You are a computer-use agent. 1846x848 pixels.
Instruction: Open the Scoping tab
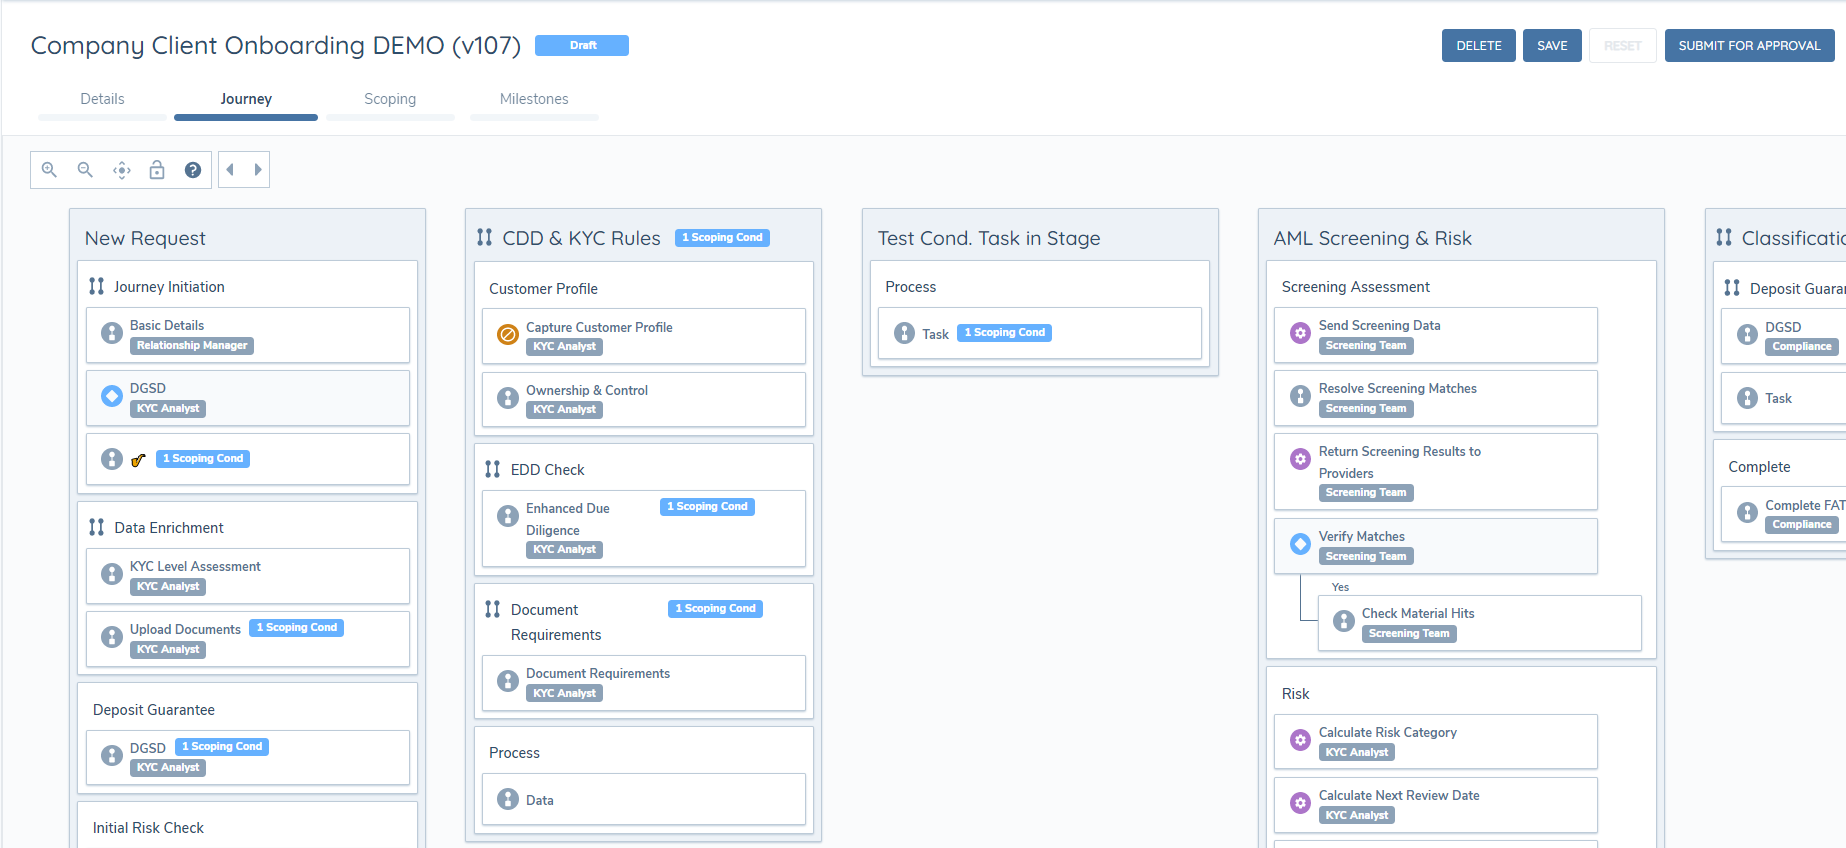pos(390,99)
